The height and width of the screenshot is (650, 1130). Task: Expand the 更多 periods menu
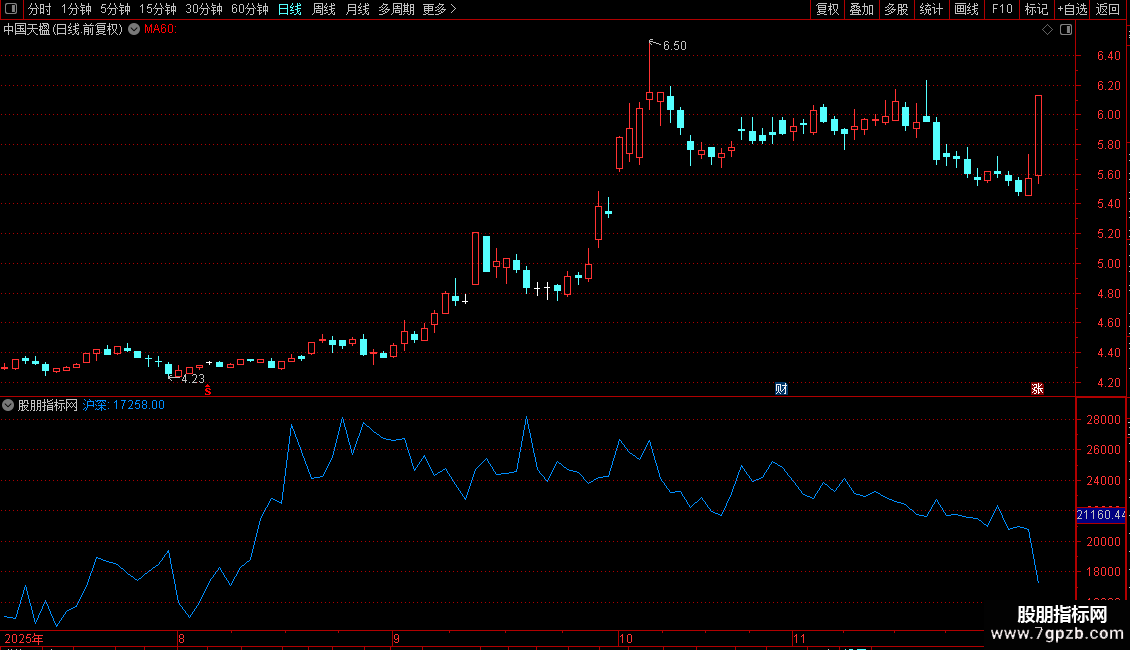click(439, 9)
